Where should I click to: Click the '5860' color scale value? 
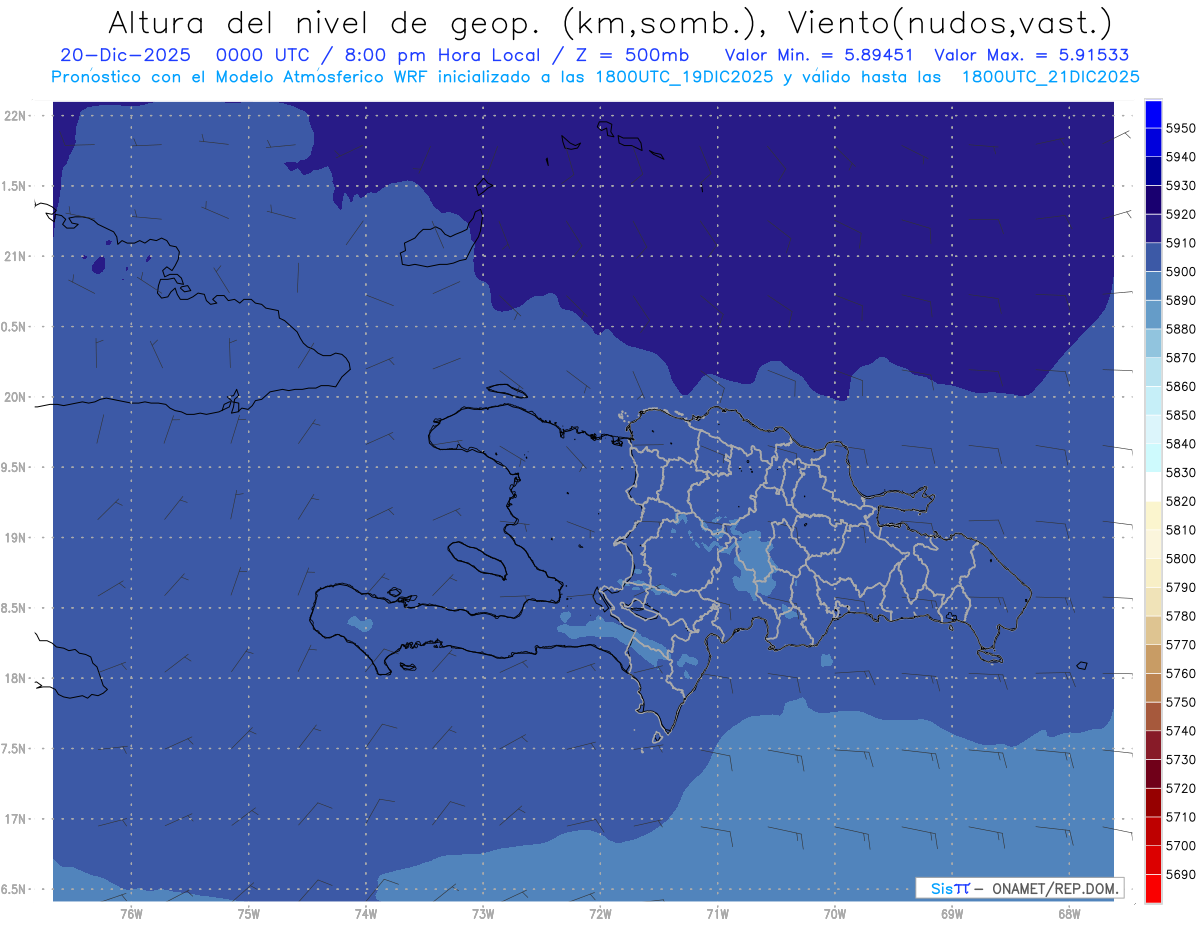[x=1181, y=386]
